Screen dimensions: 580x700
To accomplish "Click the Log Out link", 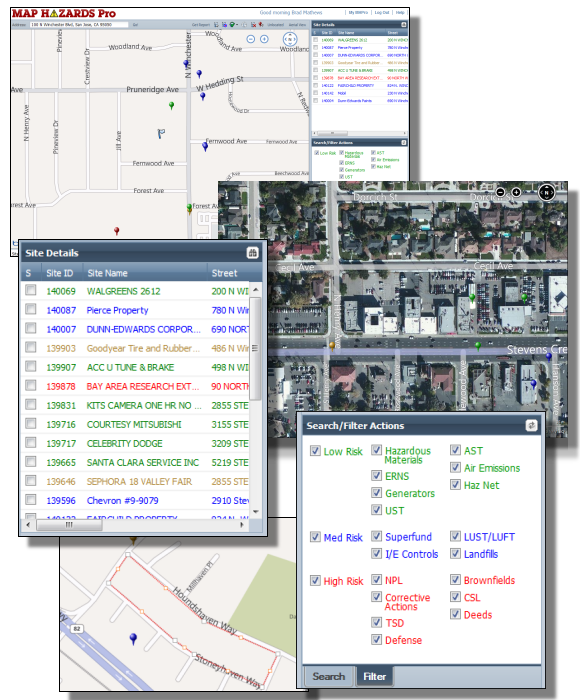I will 381,12.
